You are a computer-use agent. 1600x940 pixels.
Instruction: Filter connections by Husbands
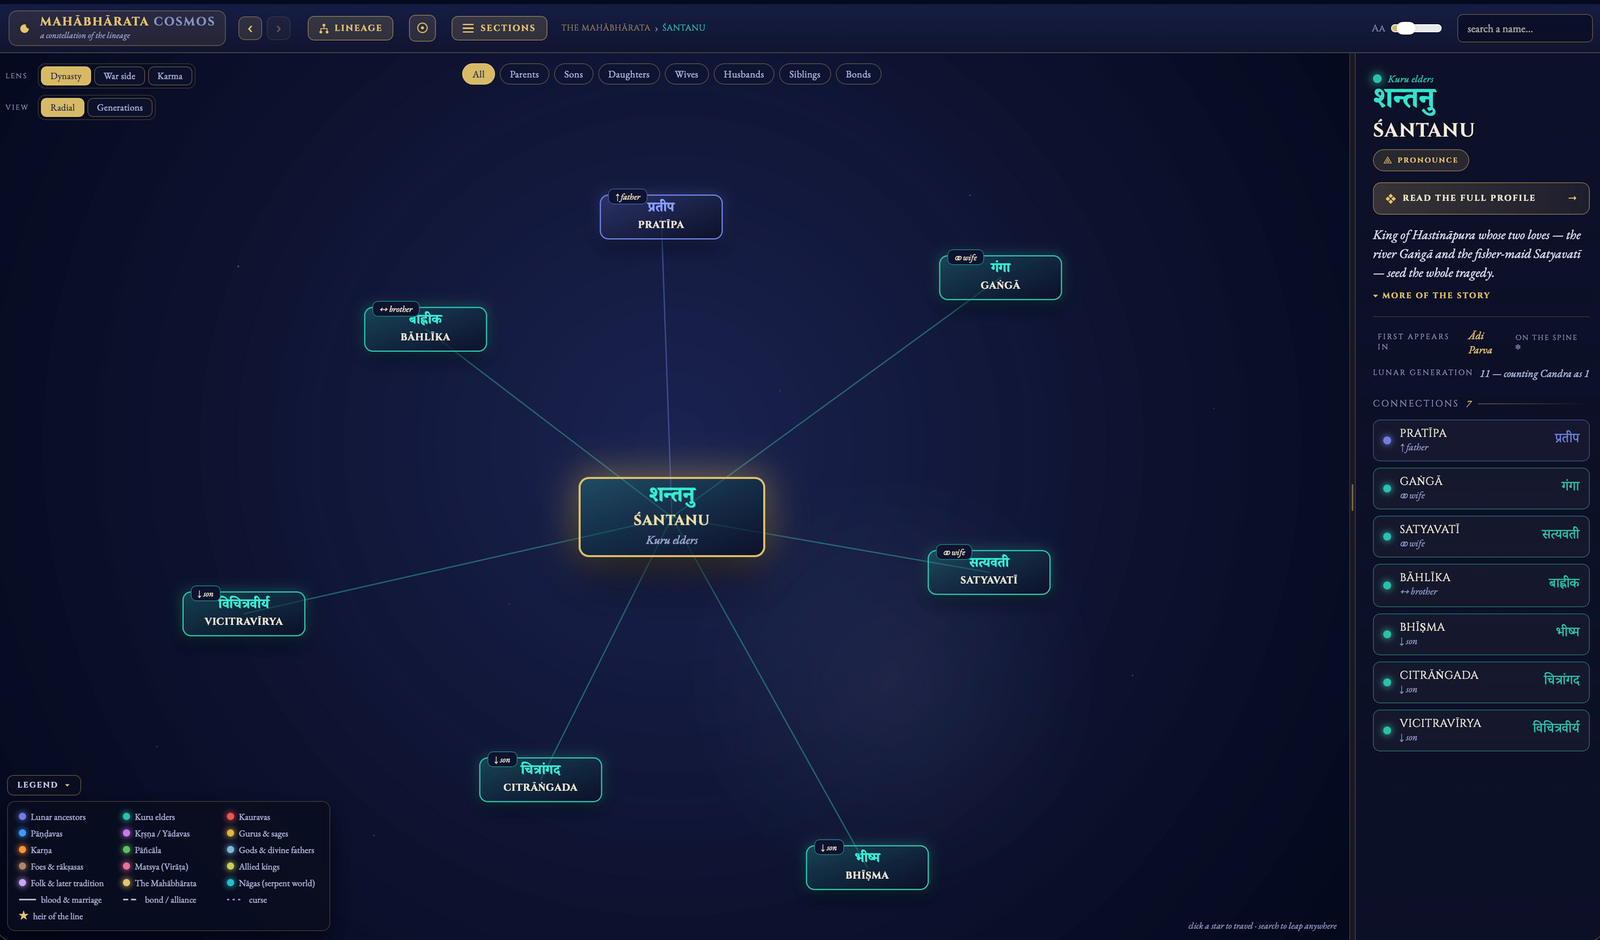pyautogui.click(x=744, y=74)
